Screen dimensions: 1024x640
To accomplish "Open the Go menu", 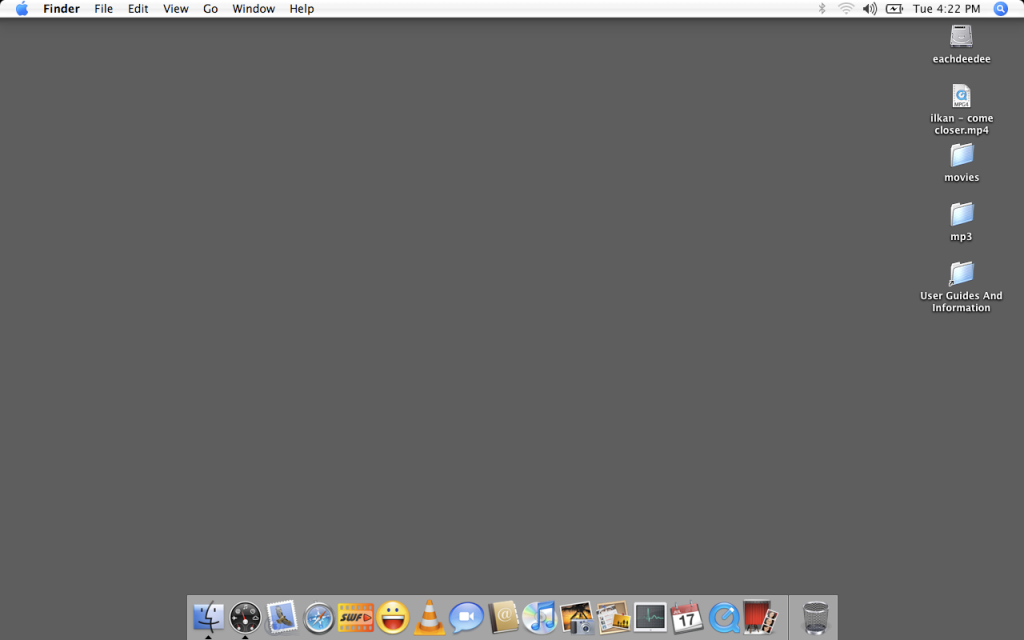I will pyautogui.click(x=210, y=9).
